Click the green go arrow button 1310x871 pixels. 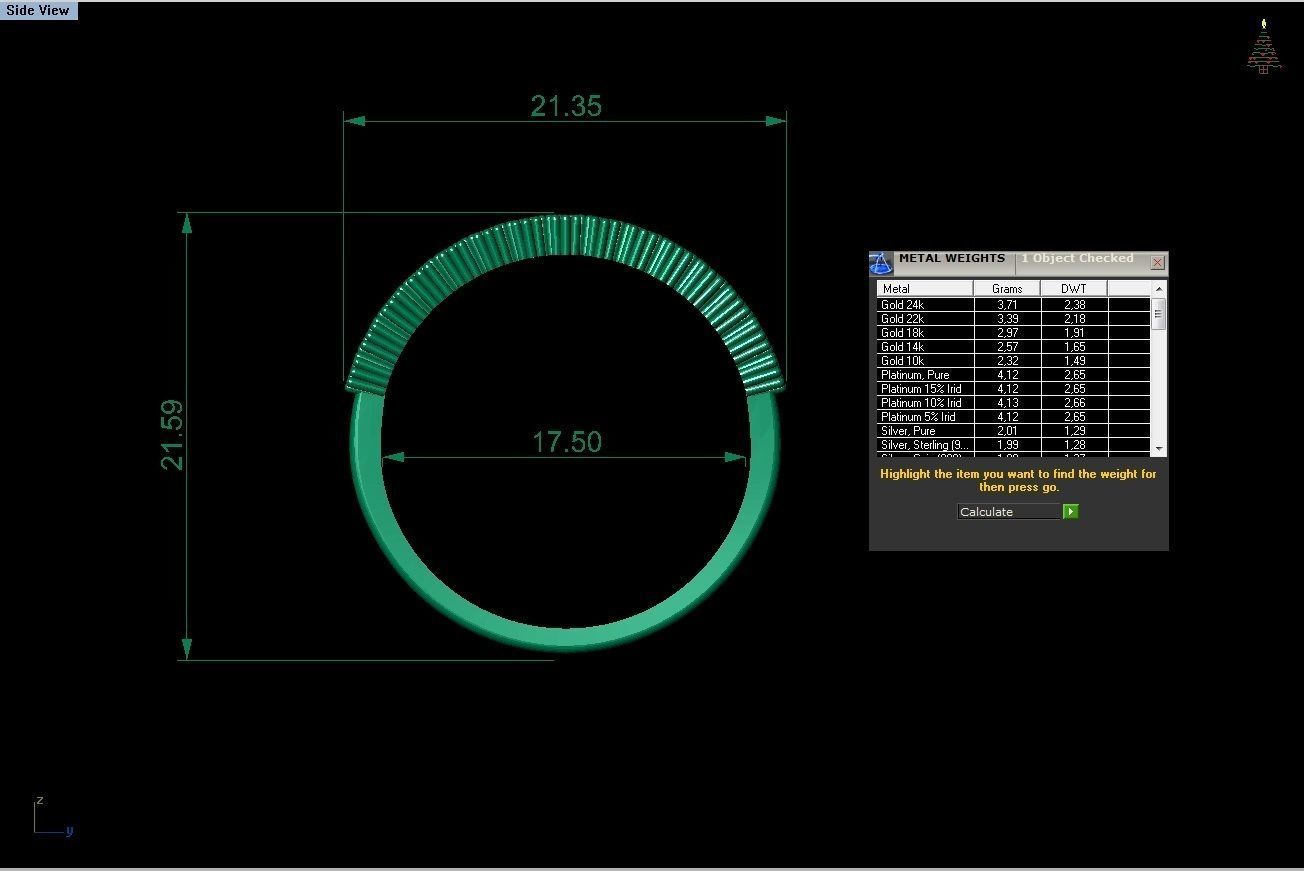(x=1070, y=512)
